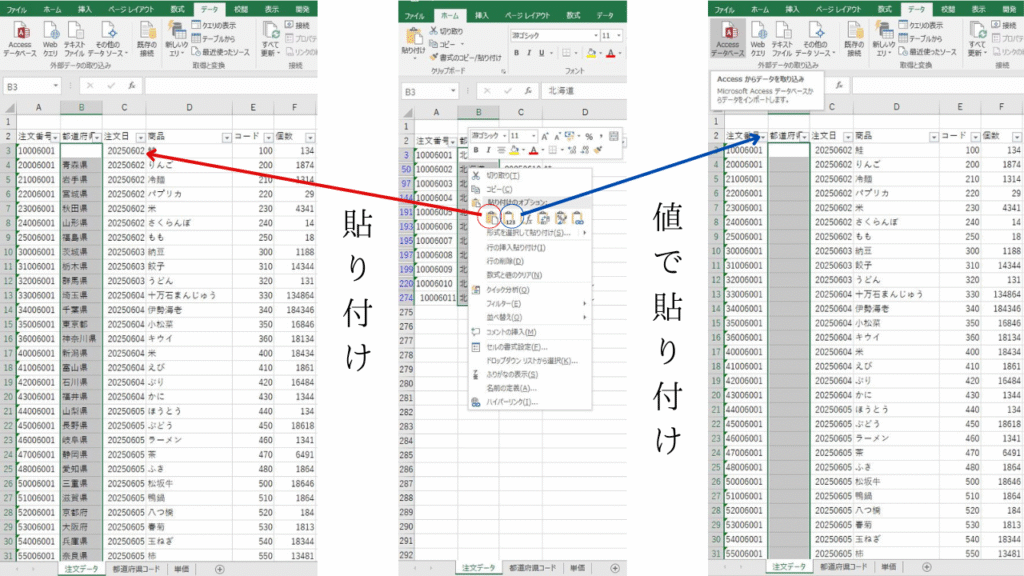The image size is (1024, 576).
Task: Click すべて更新 in the left window
Action: tap(270, 39)
